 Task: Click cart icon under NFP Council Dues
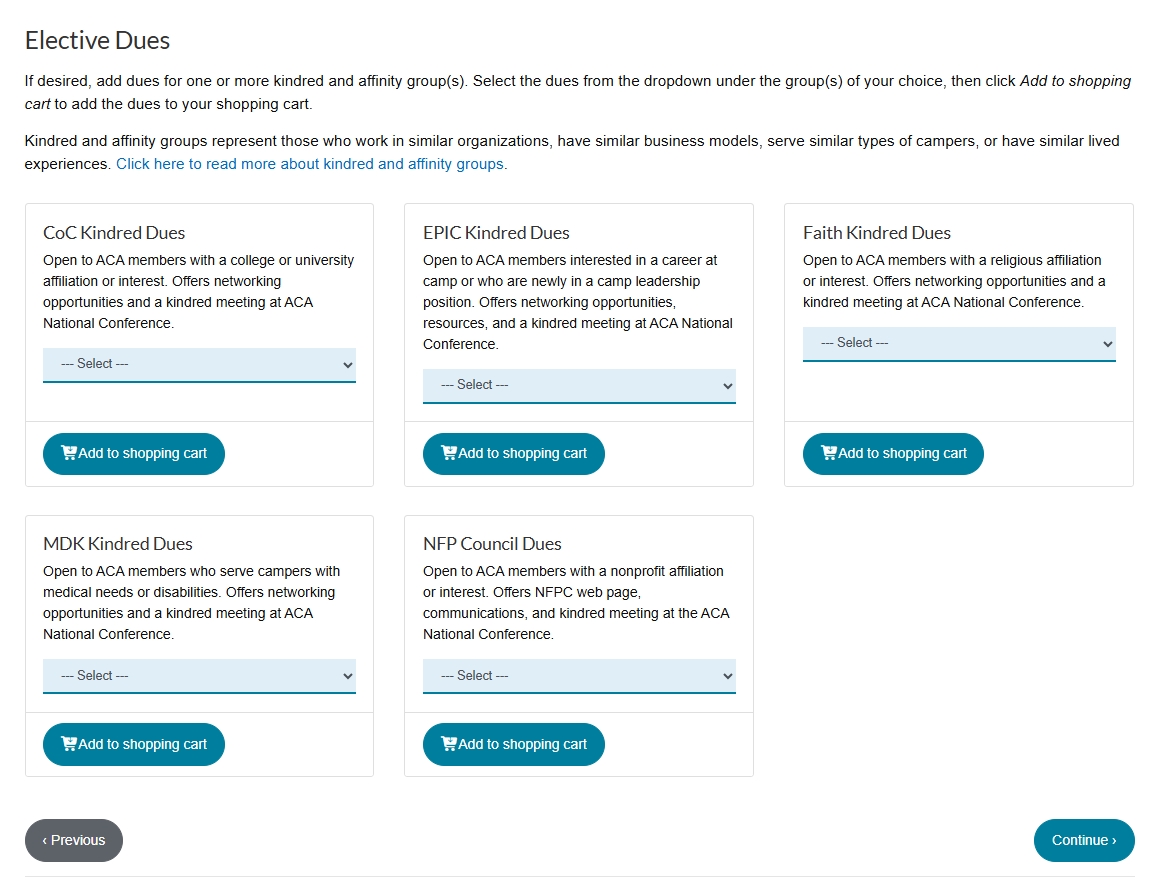pos(448,744)
